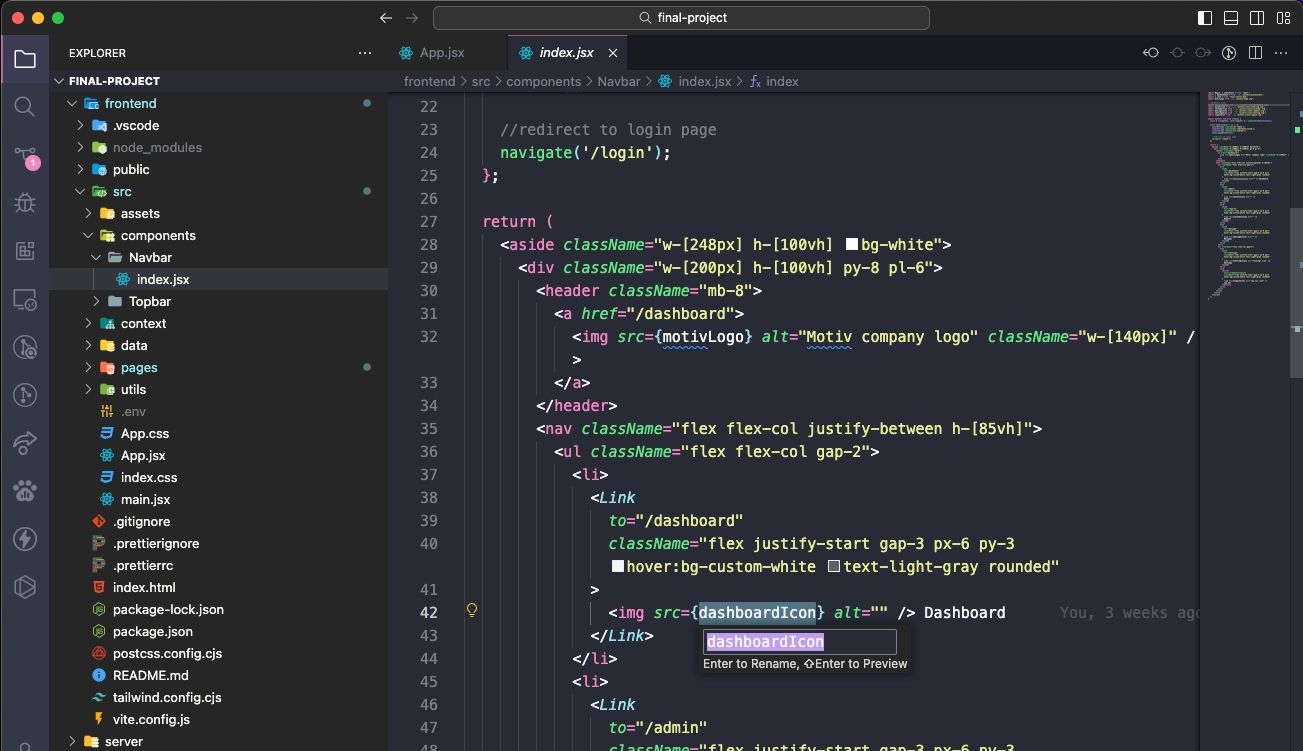Open the editor more actions ellipsis
Image resolution: width=1303 pixels, height=751 pixels.
point(1281,52)
